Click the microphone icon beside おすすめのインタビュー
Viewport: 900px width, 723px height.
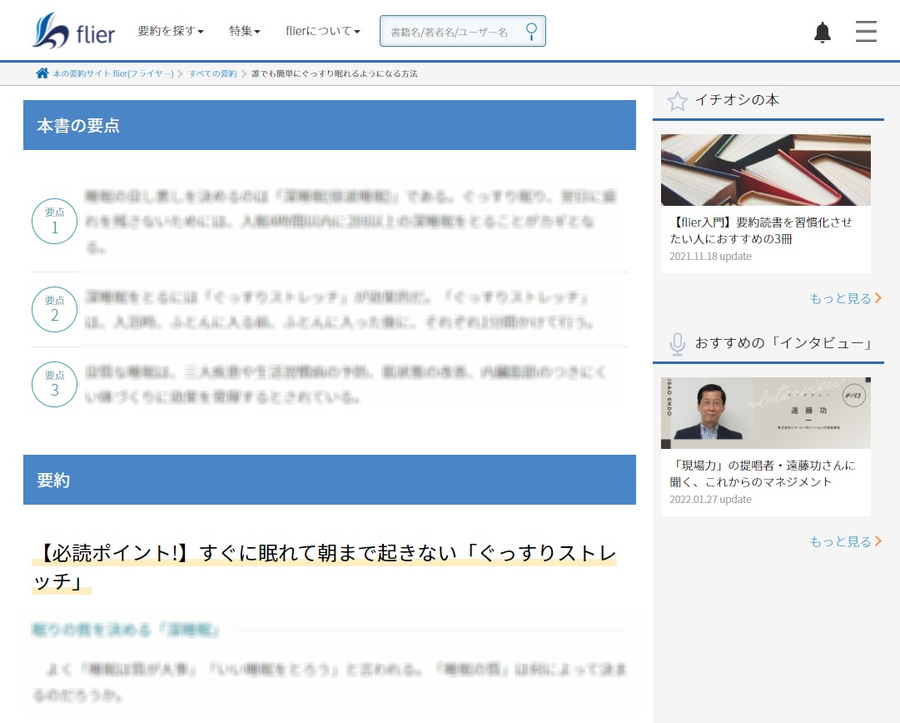pos(677,344)
